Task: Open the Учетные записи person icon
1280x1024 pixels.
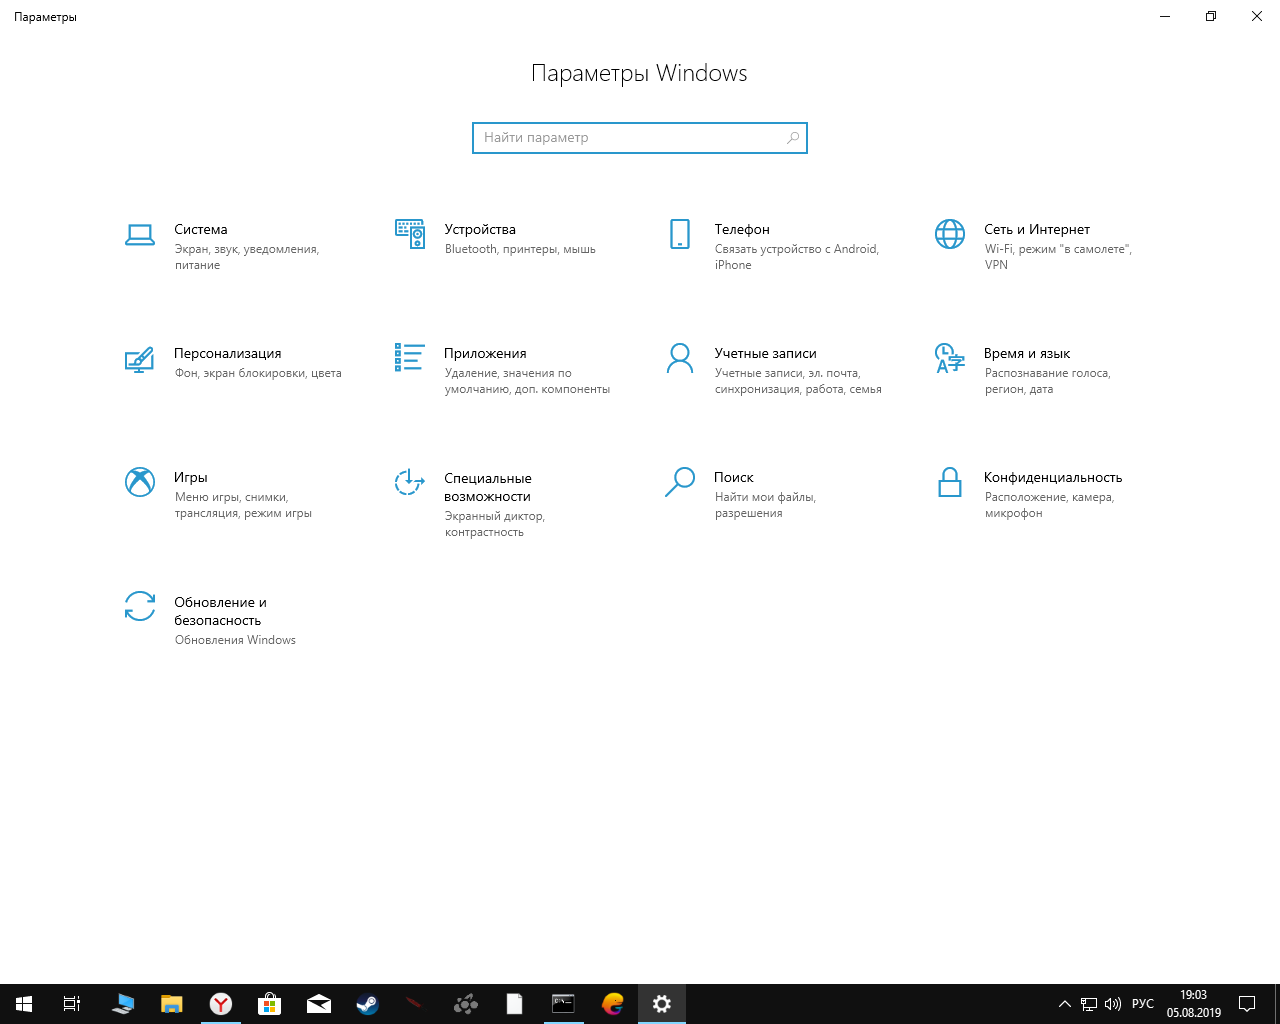Action: pos(680,358)
